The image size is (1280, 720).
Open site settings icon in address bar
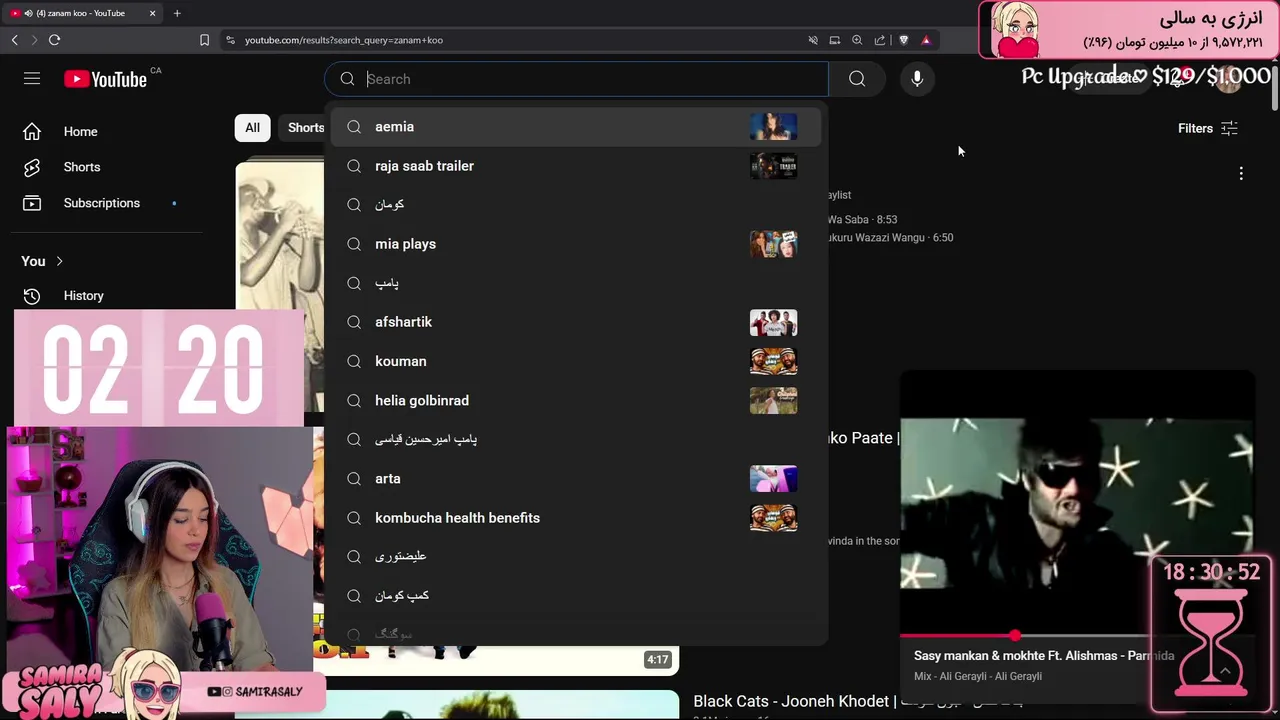tap(230, 40)
